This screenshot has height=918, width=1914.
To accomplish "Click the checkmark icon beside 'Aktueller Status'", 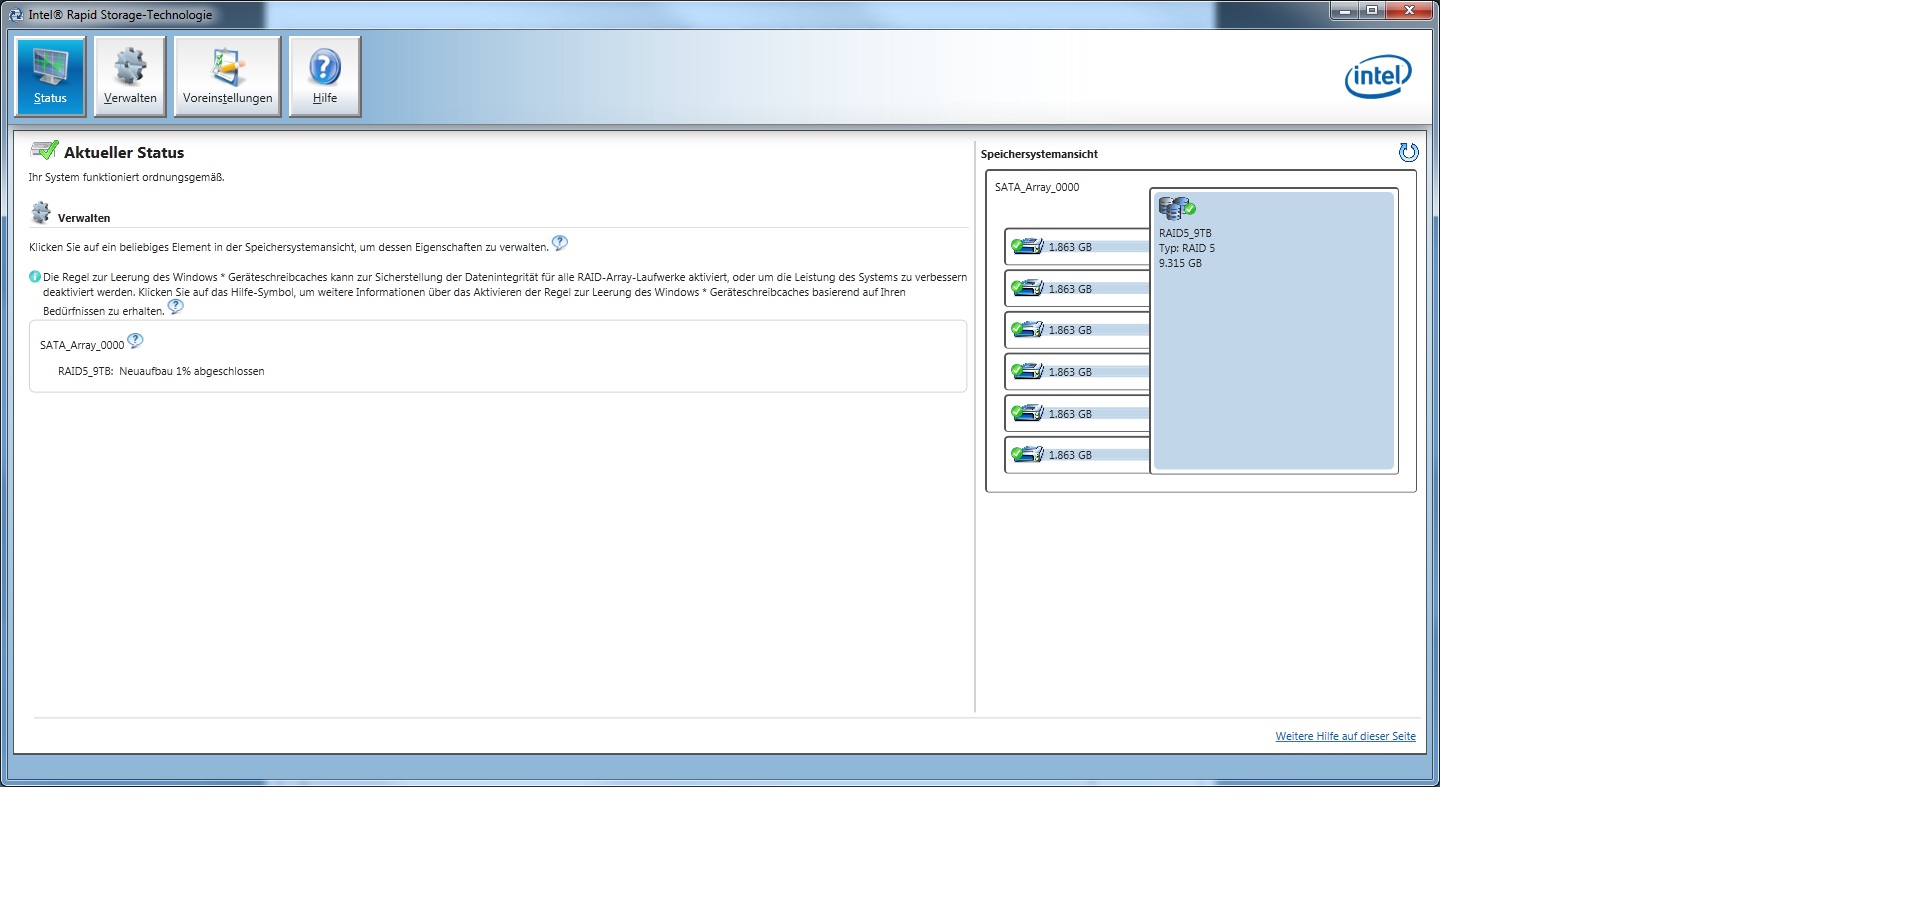I will click(x=44, y=151).
